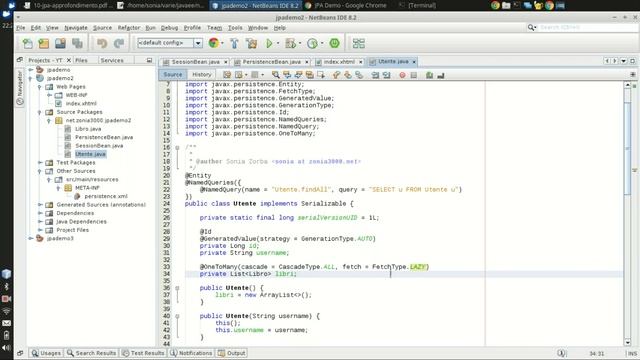Click the Redo toolbar icon

pyautogui.click(x=119, y=43)
